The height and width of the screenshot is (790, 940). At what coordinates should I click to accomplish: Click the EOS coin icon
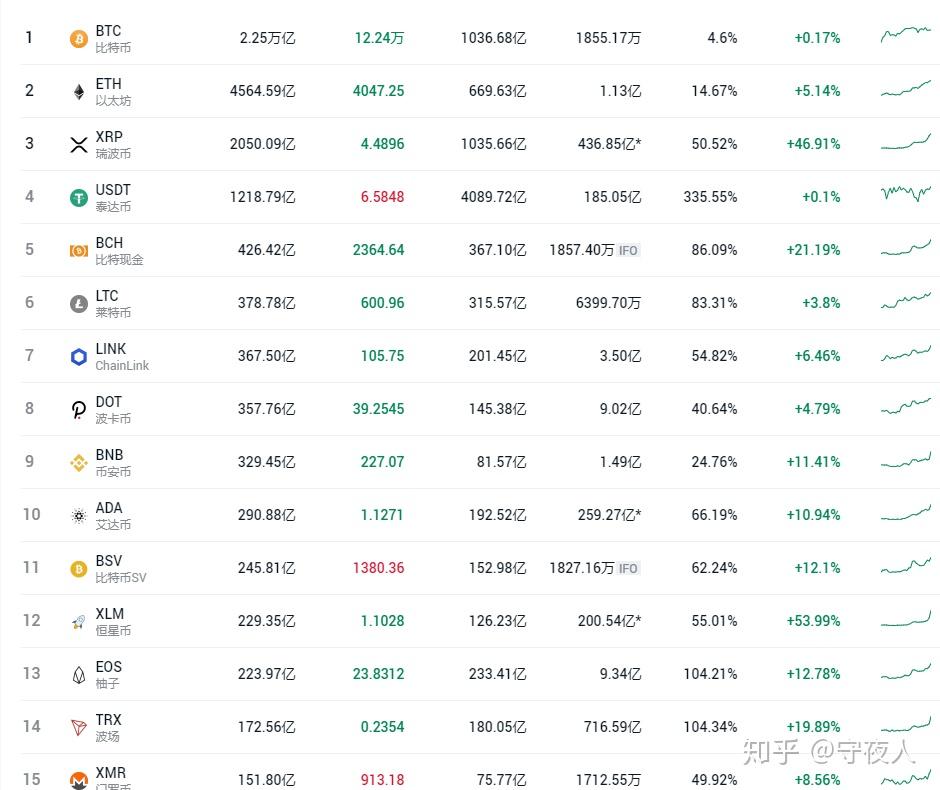[78, 675]
